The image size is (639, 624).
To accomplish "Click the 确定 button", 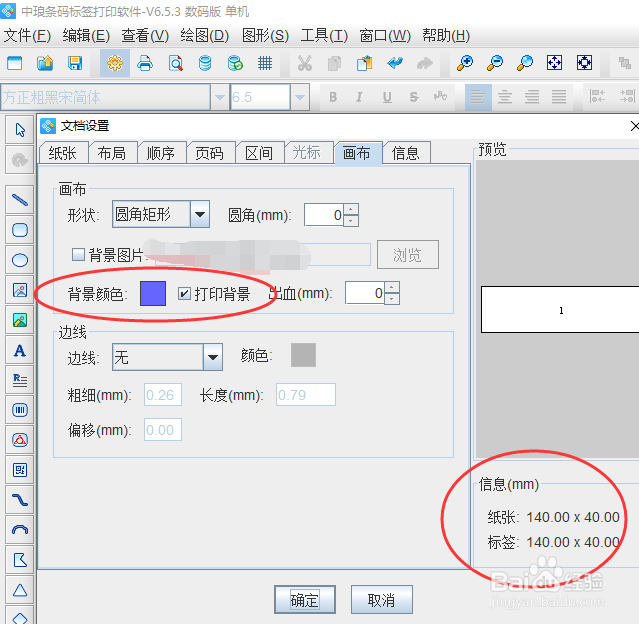I will pyautogui.click(x=305, y=600).
